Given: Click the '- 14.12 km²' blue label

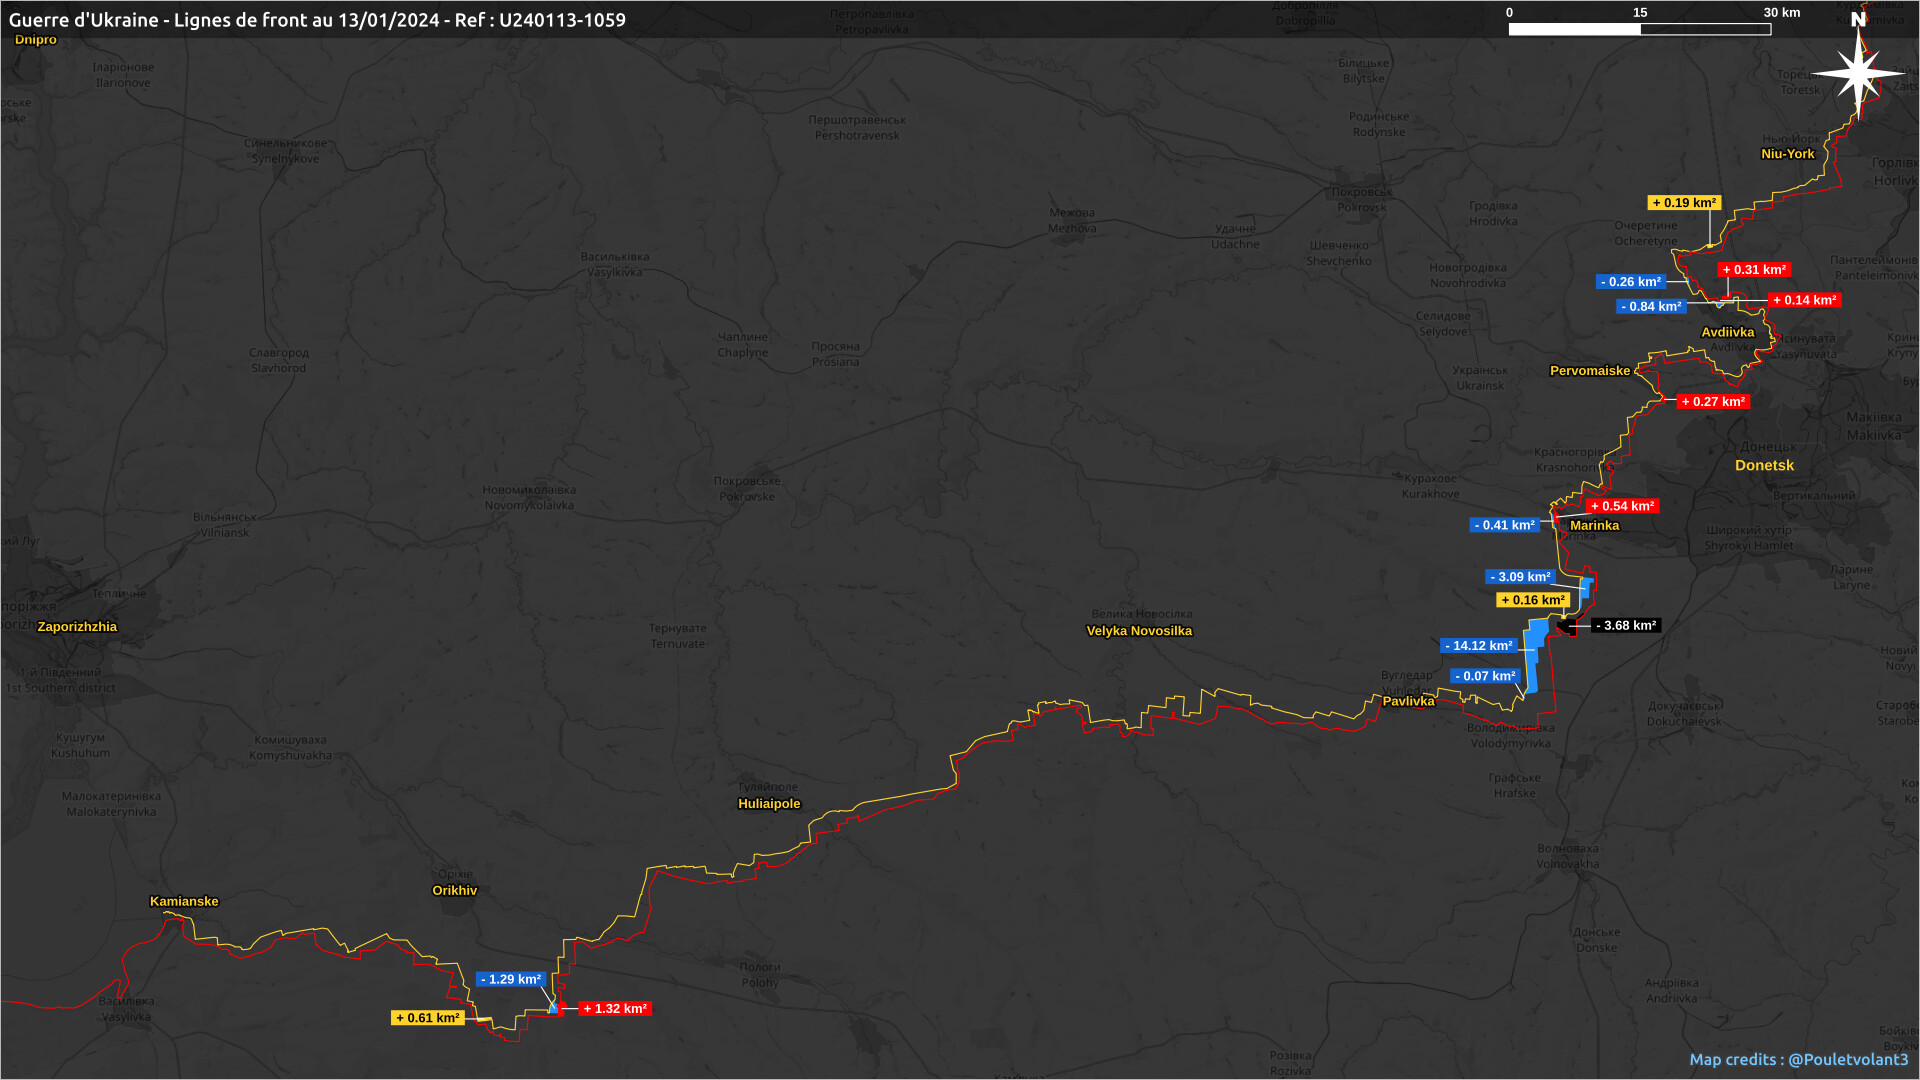Looking at the screenshot, I should (1478, 646).
